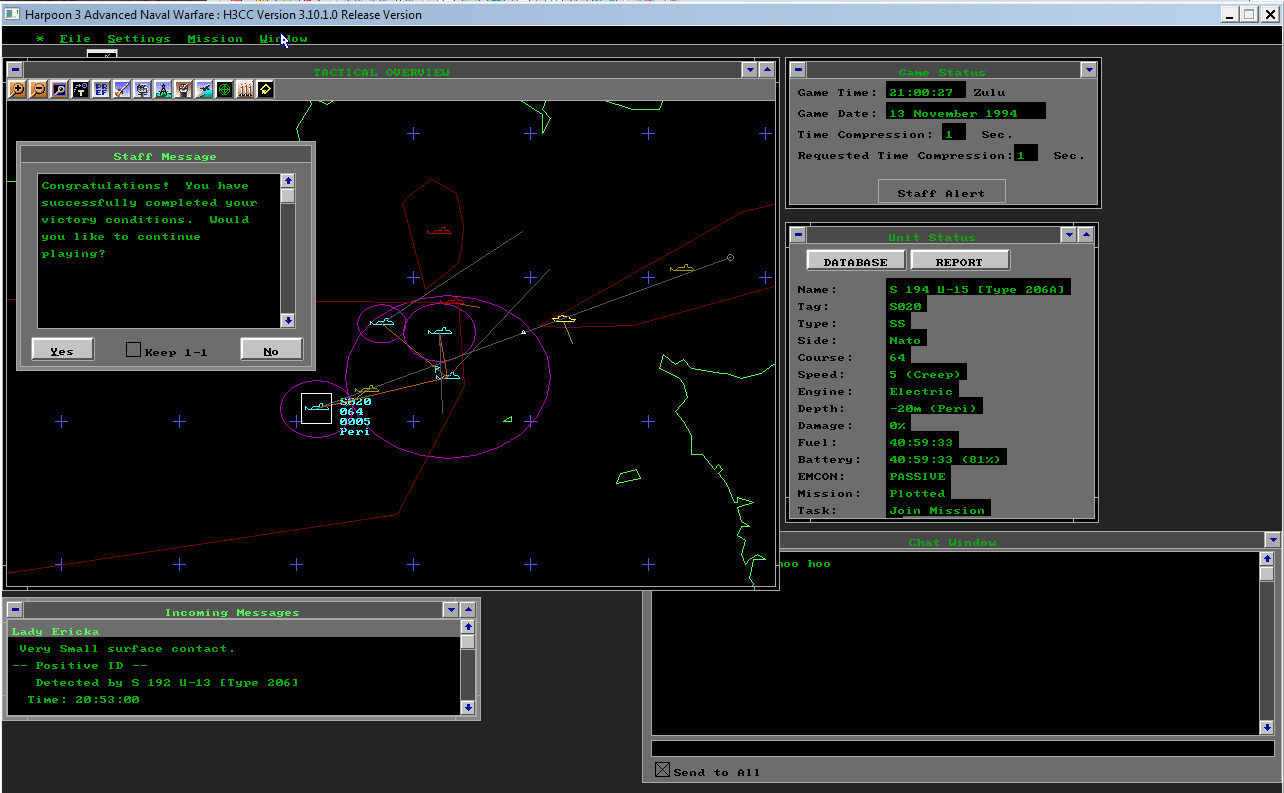Click the REPORT button
This screenshot has height=793, width=1284.
pyautogui.click(x=960, y=261)
